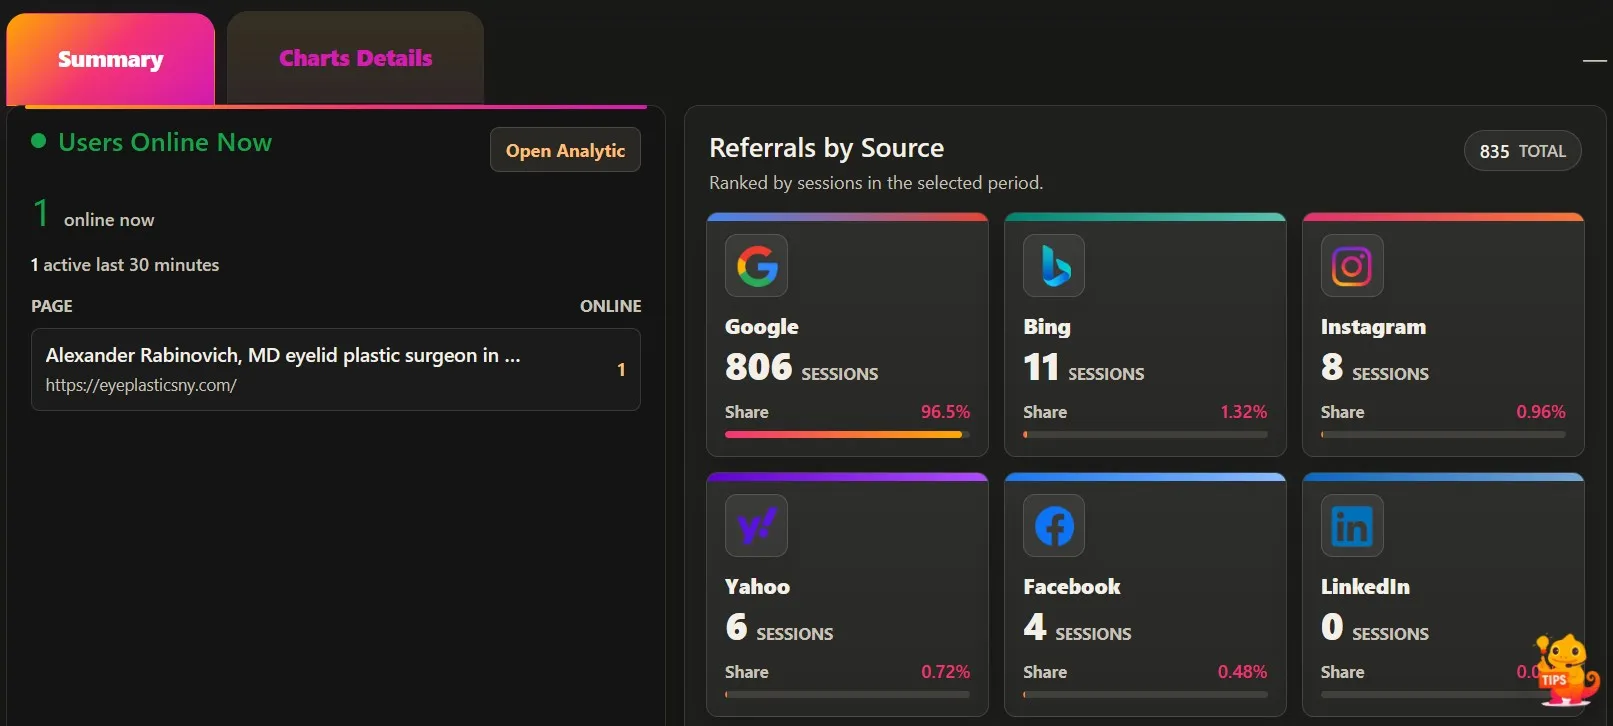Click Instagram's share progress bar
Image resolution: width=1613 pixels, height=726 pixels.
1443,435
